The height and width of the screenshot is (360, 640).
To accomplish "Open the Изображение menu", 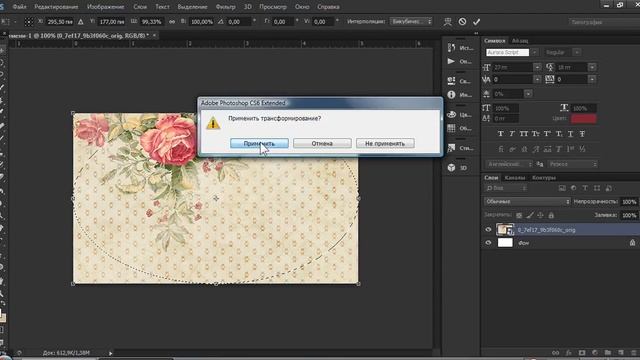I will [x=105, y=7].
